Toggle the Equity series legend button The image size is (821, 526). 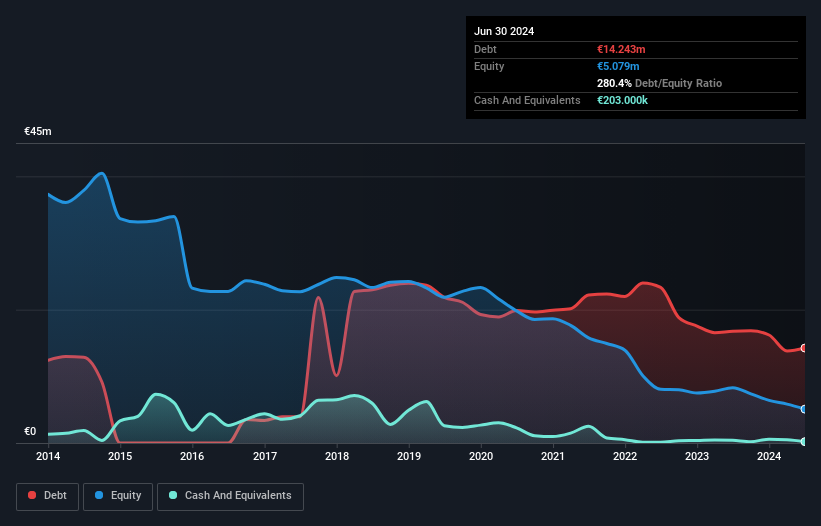pyautogui.click(x=118, y=496)
